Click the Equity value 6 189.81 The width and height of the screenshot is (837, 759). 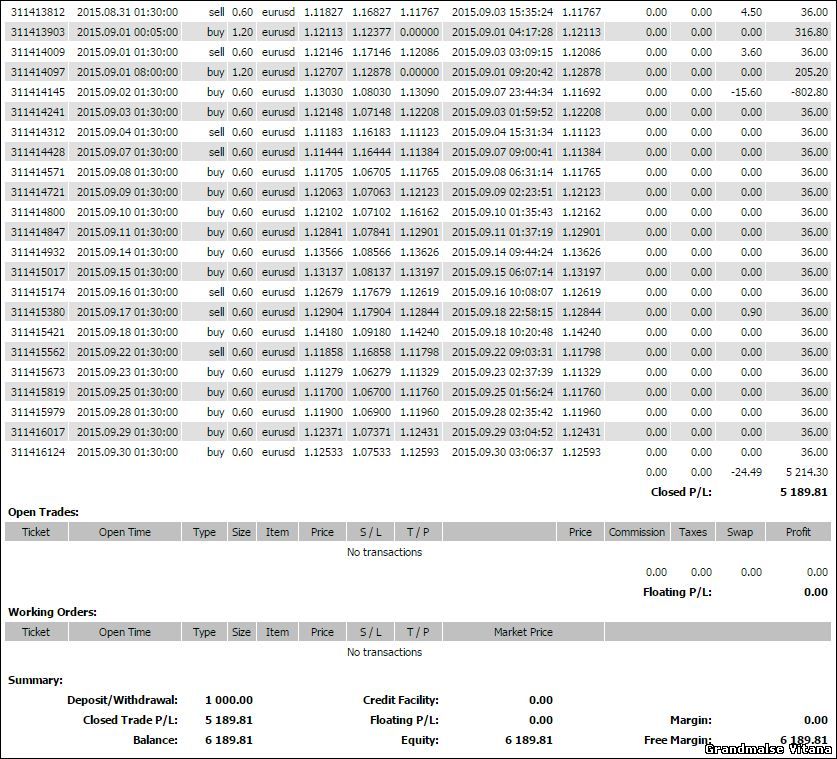pos(529,740)
